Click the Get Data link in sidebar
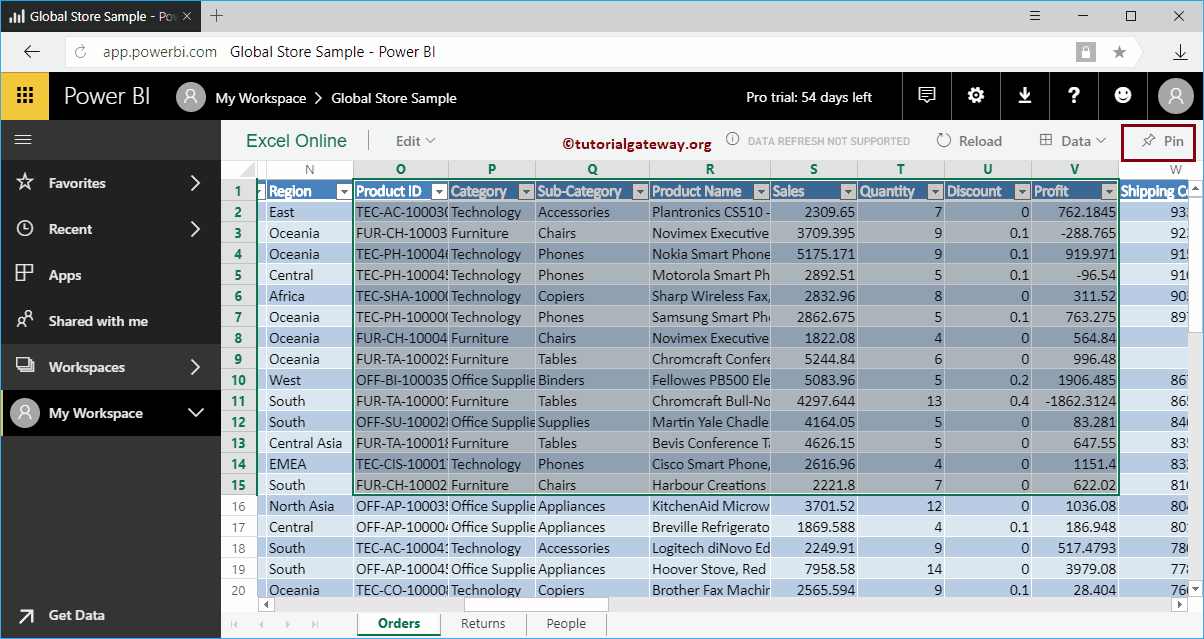The height and width of the screenshot is (639, 1204). [x=77, y=616]
